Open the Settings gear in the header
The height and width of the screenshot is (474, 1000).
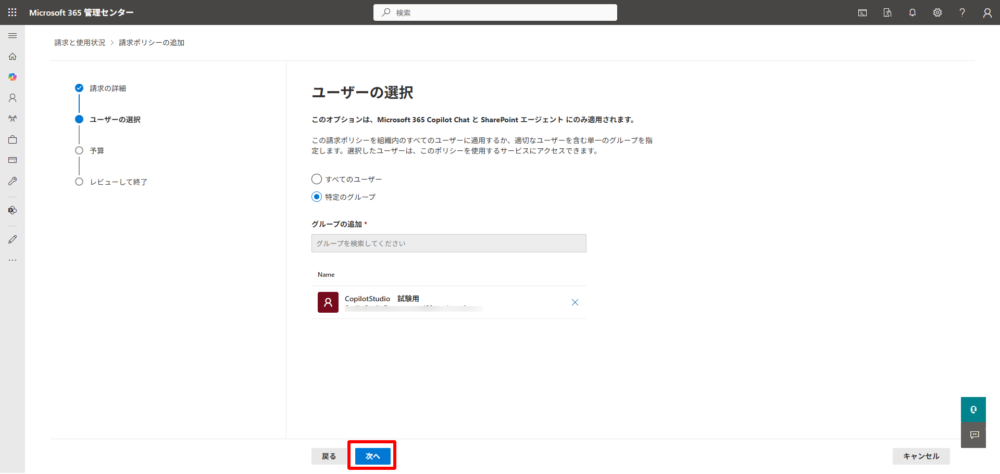937,12
